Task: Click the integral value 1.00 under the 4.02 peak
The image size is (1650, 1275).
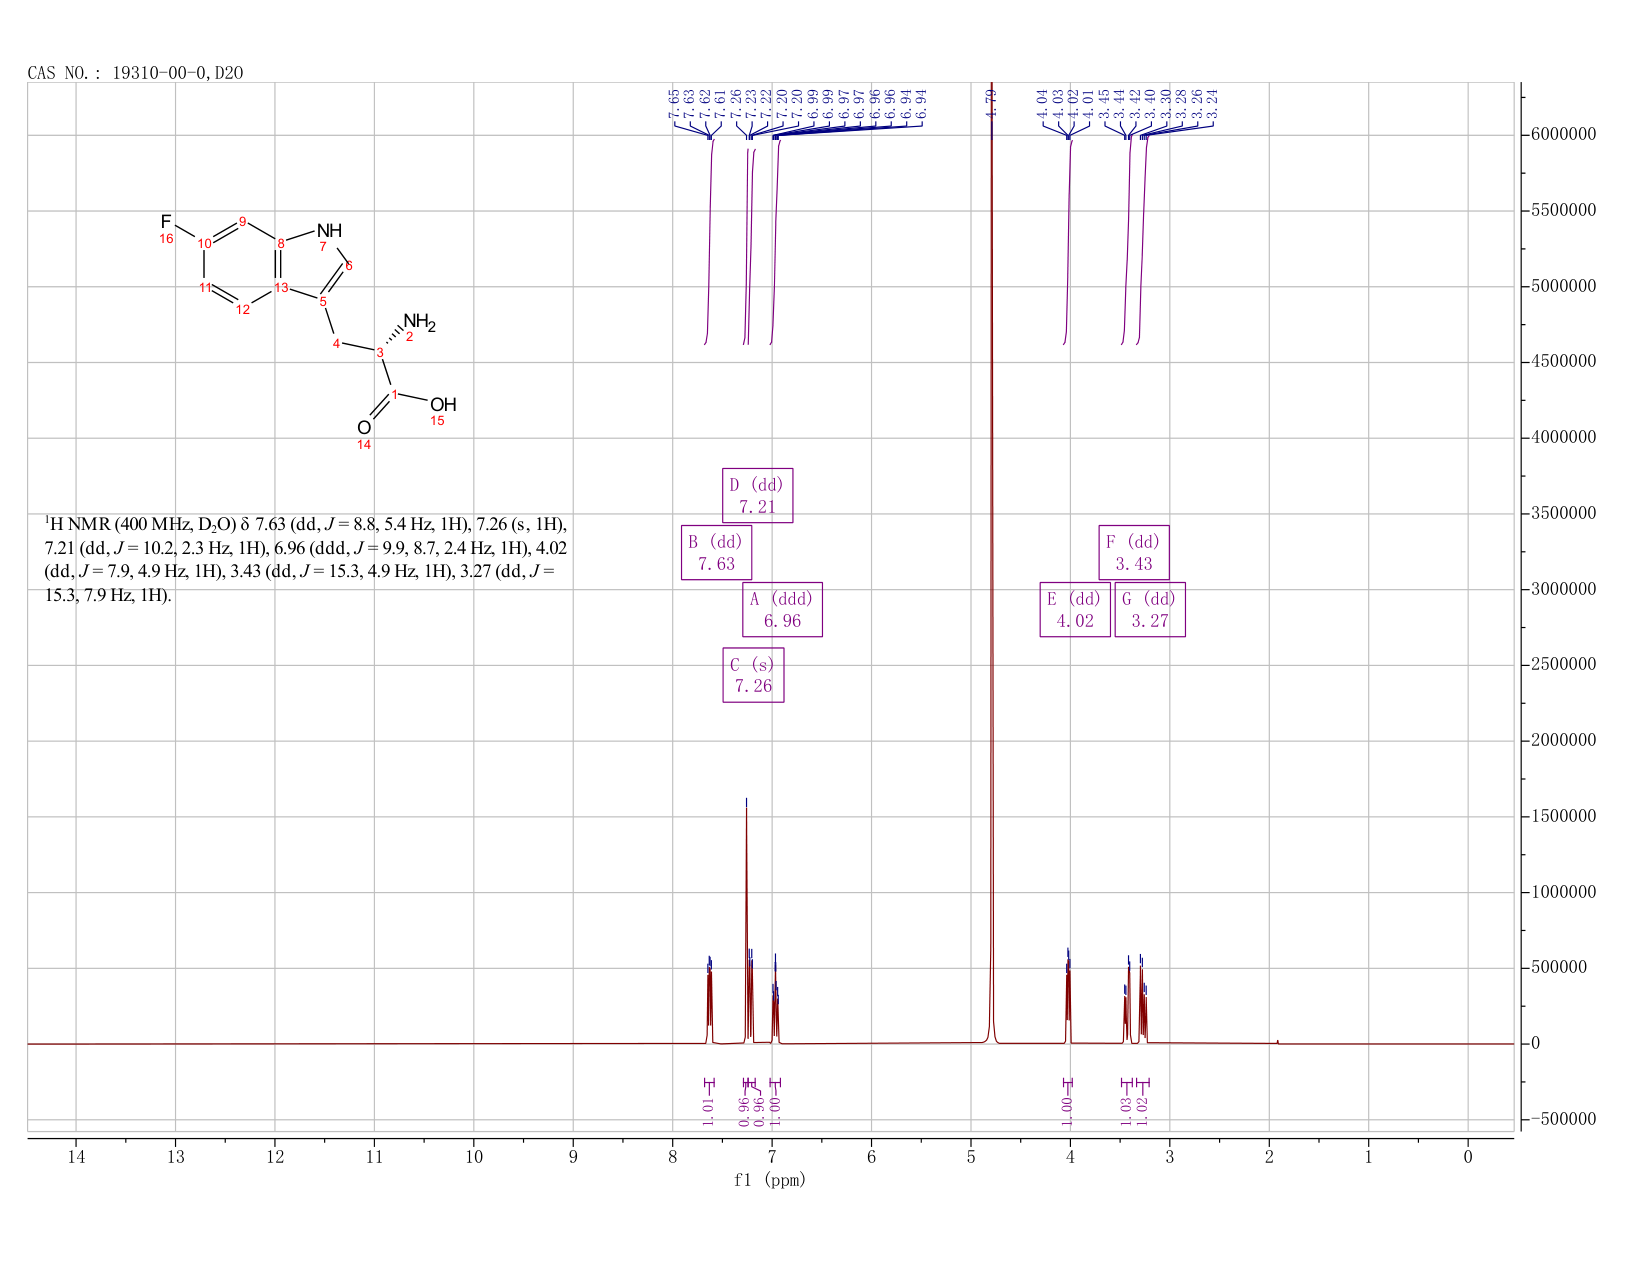Action: (x=1067, y=1111)
